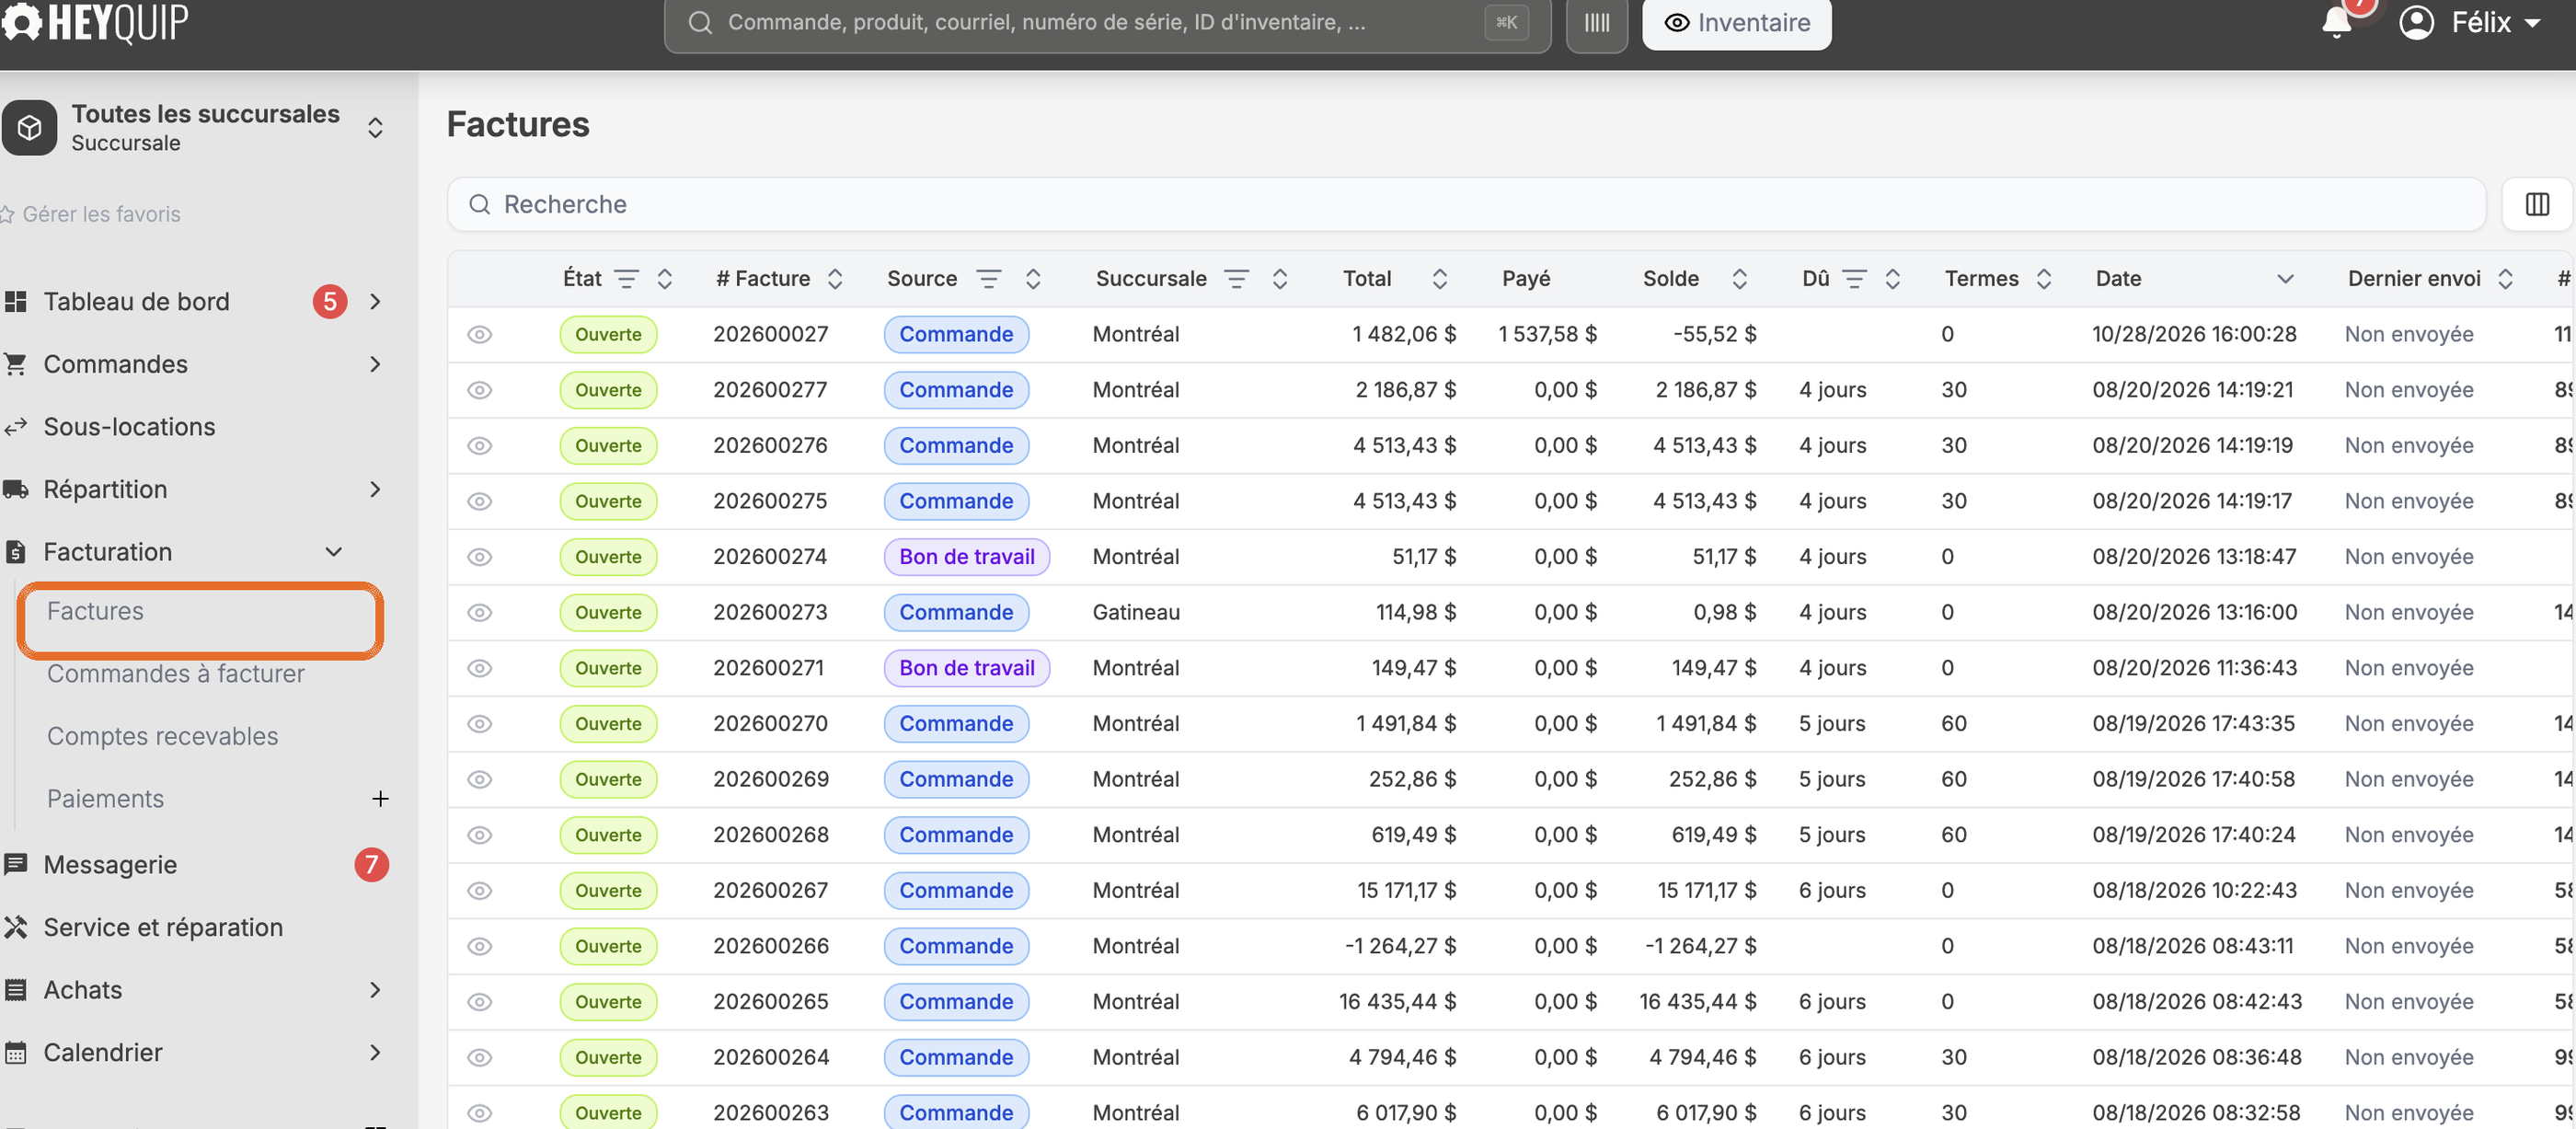This screenshot has width=2576, height=1129.
Task: View invoice 202600027 via eye icon
Action: [x=479, y=335]
